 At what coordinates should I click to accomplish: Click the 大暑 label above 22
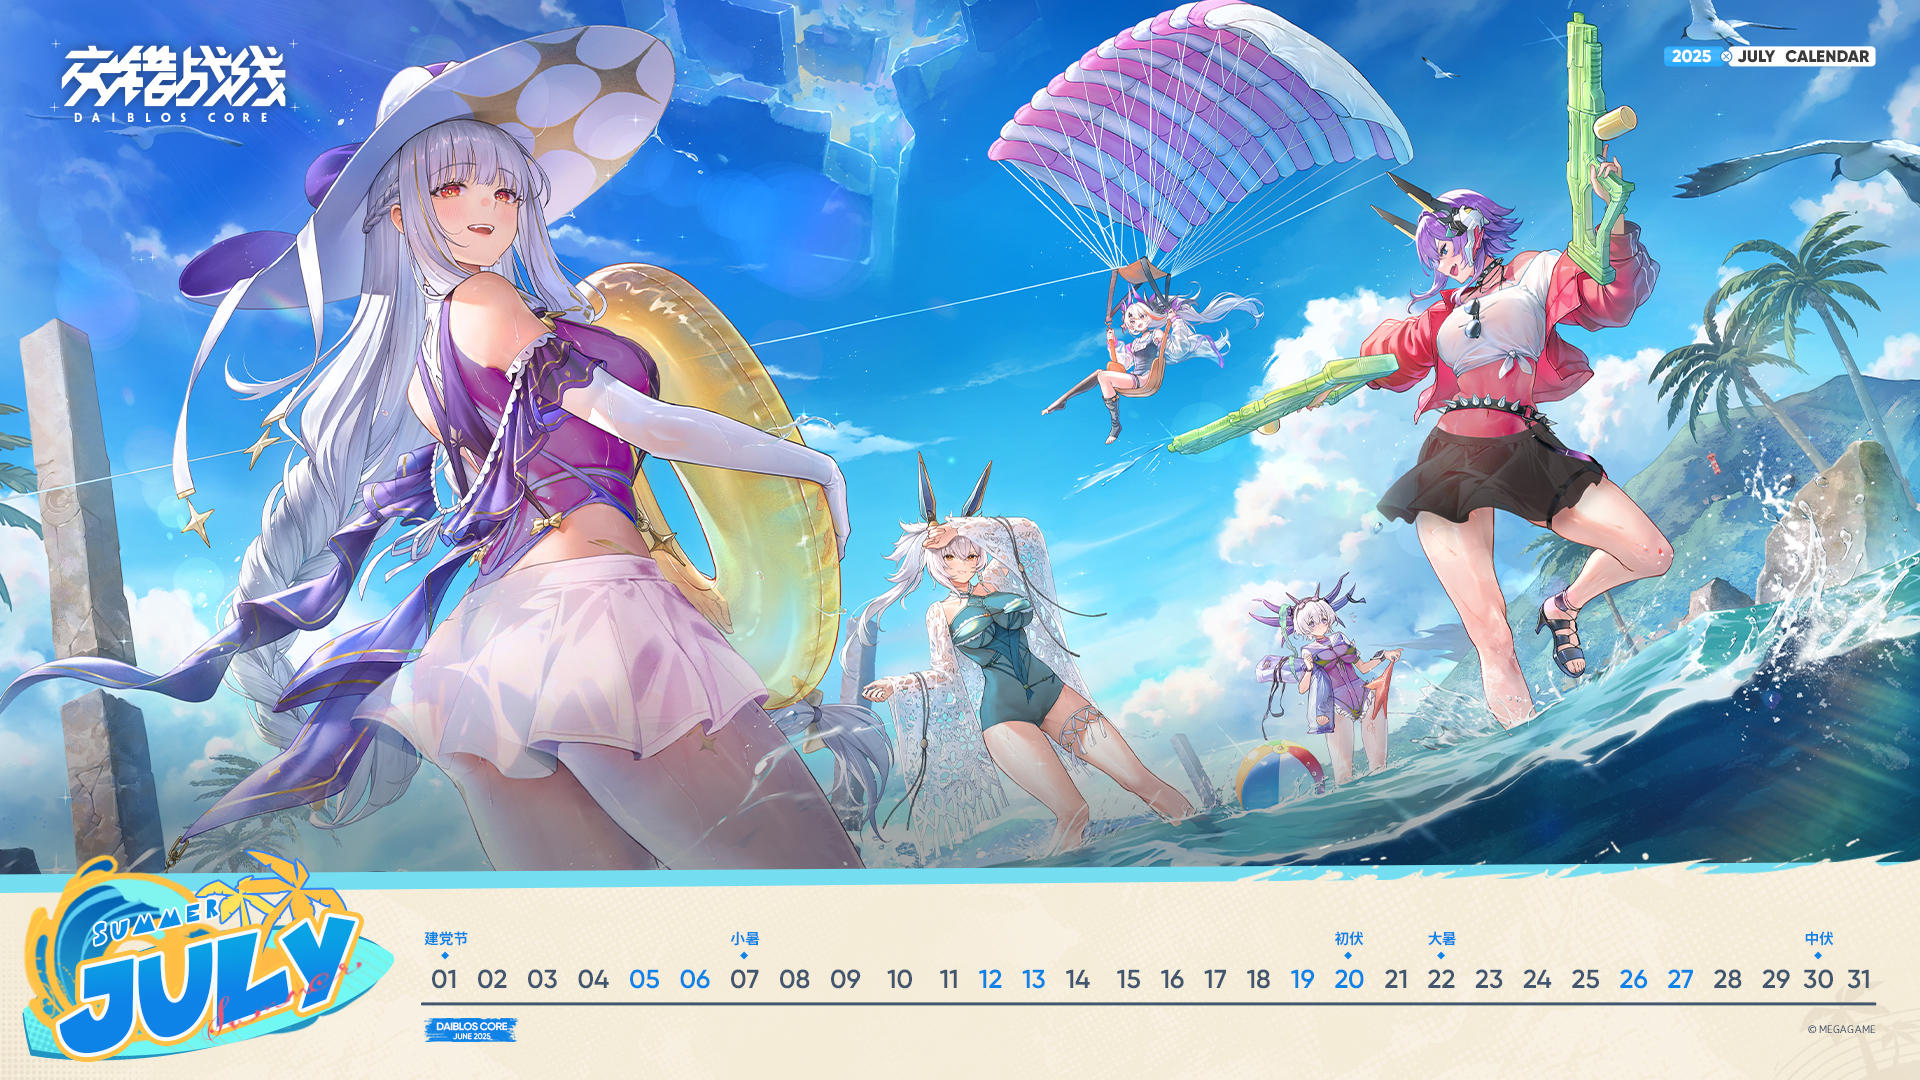tap(1441, 938)
